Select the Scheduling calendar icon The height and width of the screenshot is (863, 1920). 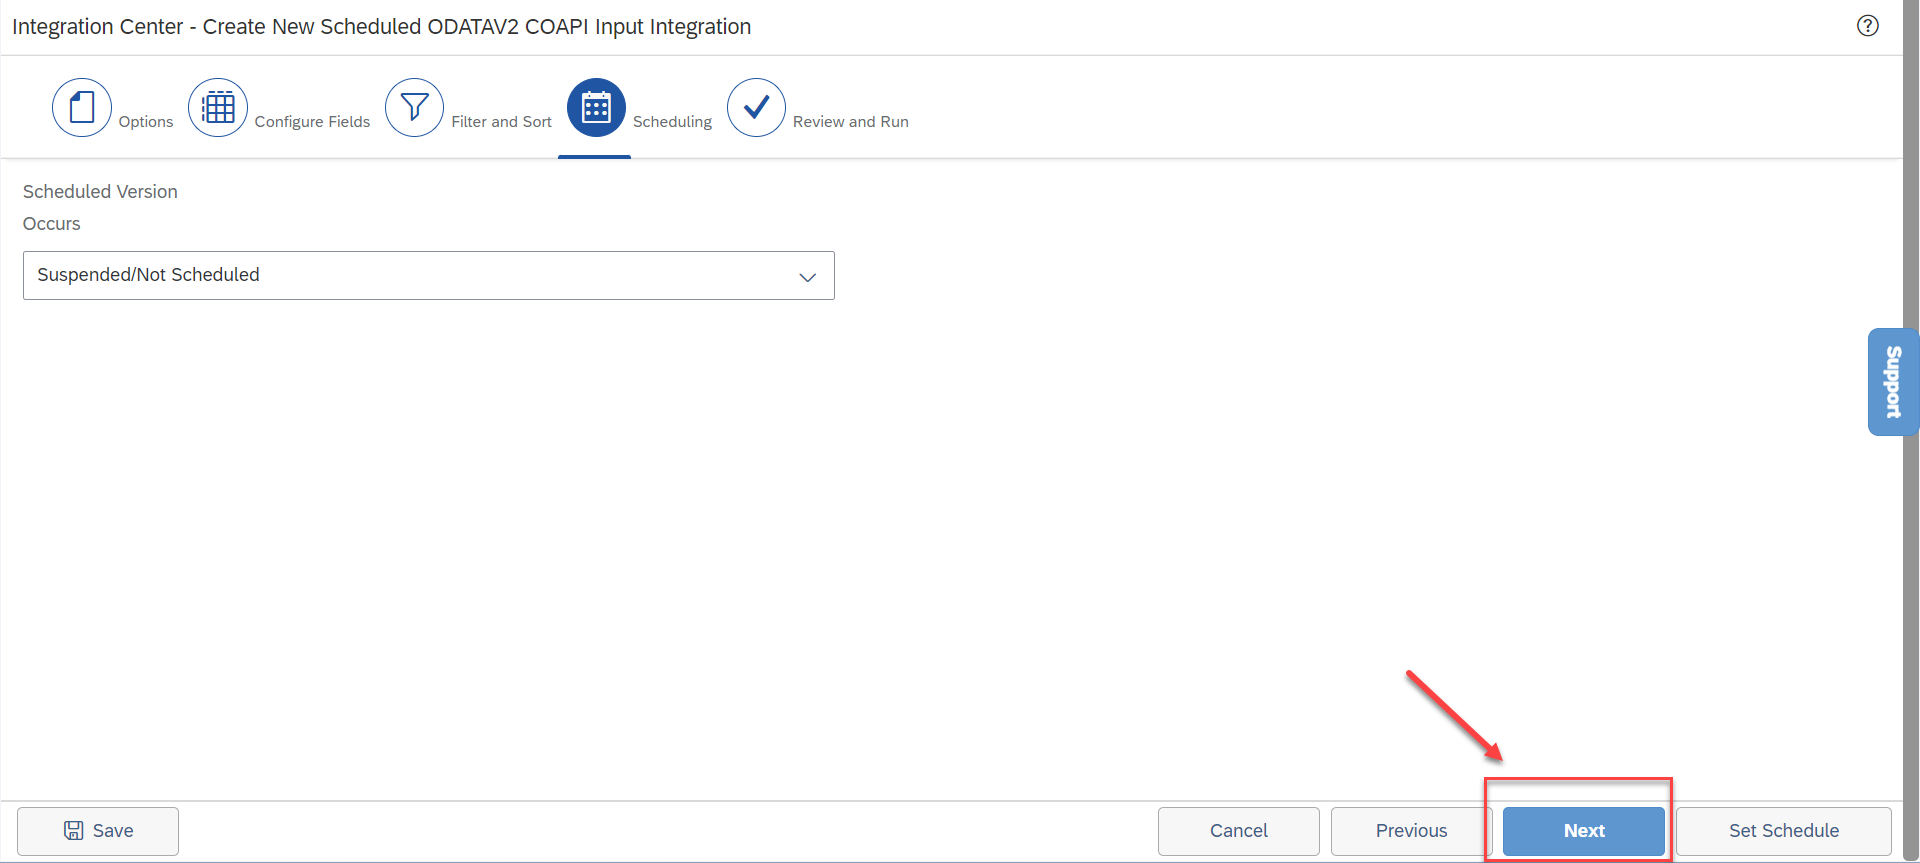point(596,108)
